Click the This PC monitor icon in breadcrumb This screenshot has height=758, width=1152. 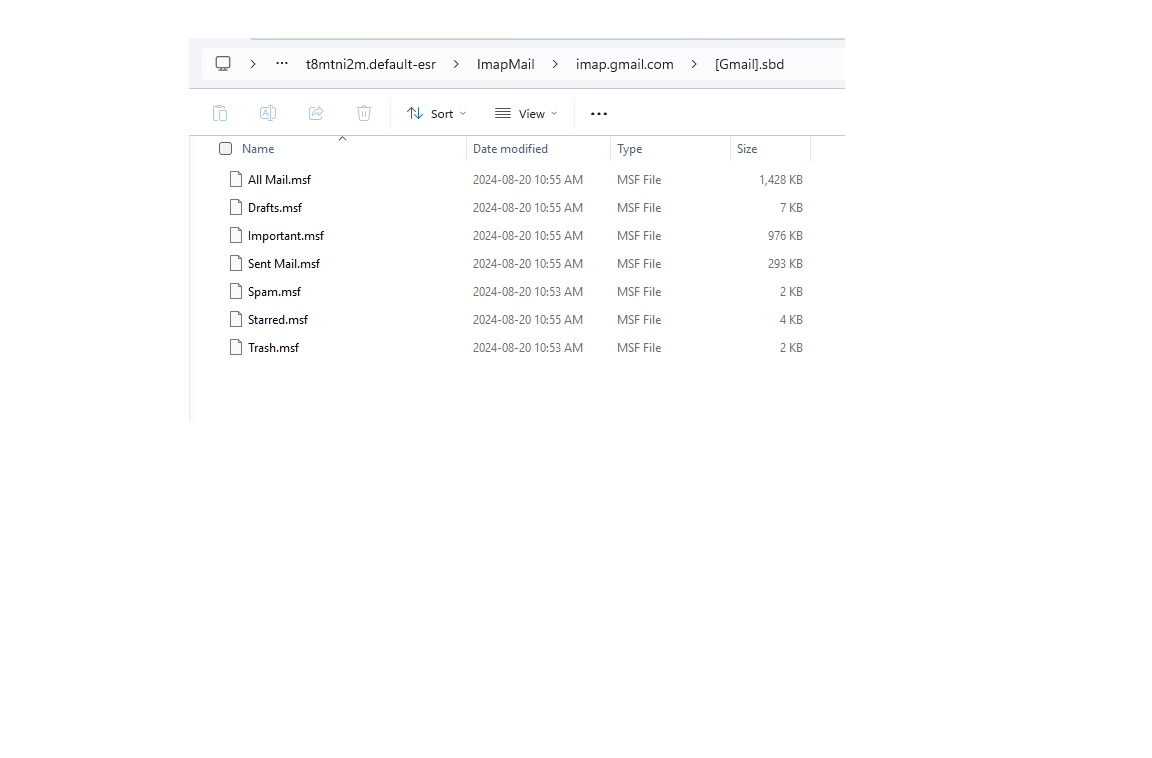tap(223, 63)
